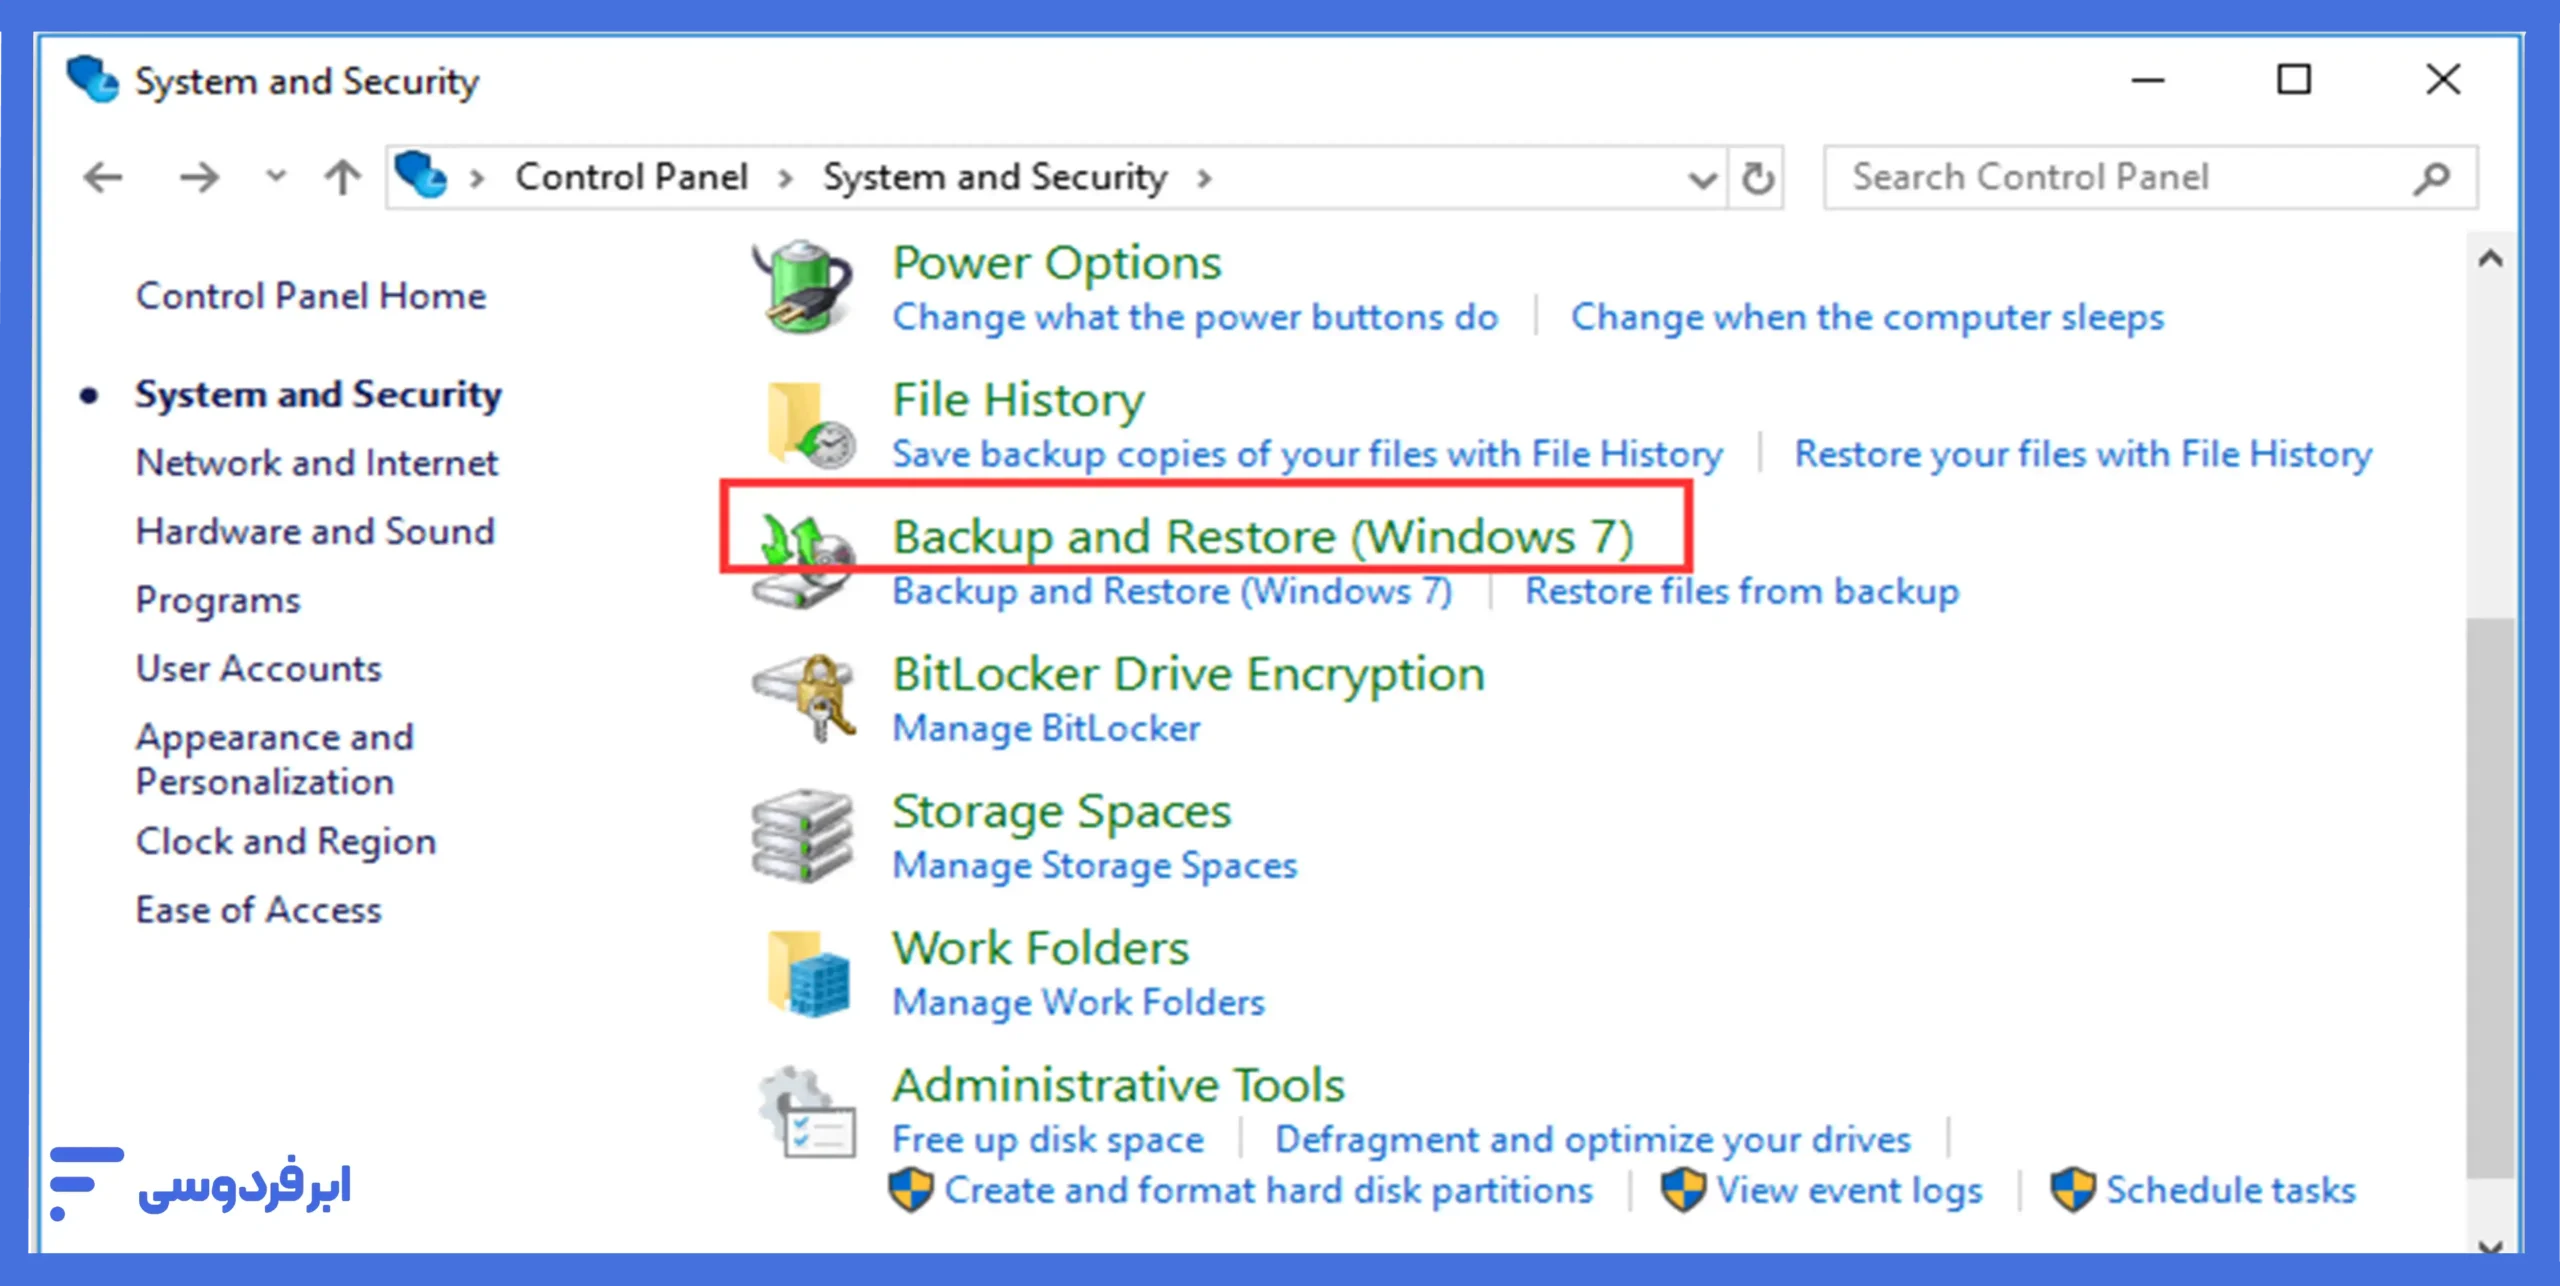Open Hardware and Sound from the sidebar
The image size is (2560, 1286).
pyautogui.click(x=314, y=531)
